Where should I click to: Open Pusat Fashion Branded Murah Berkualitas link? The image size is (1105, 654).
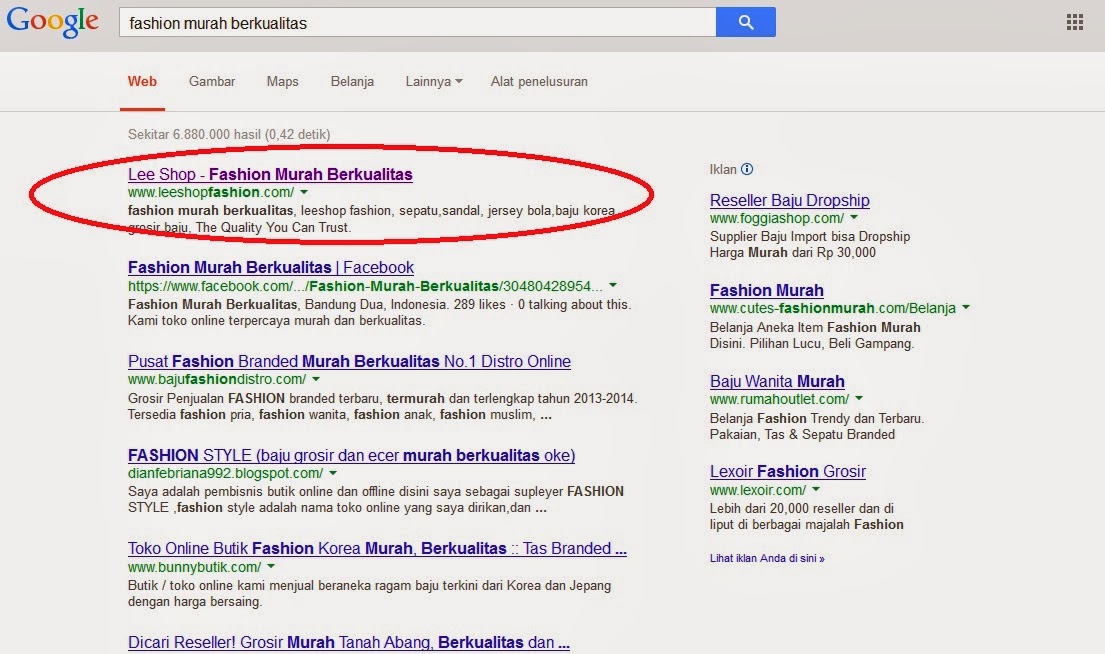349,362
